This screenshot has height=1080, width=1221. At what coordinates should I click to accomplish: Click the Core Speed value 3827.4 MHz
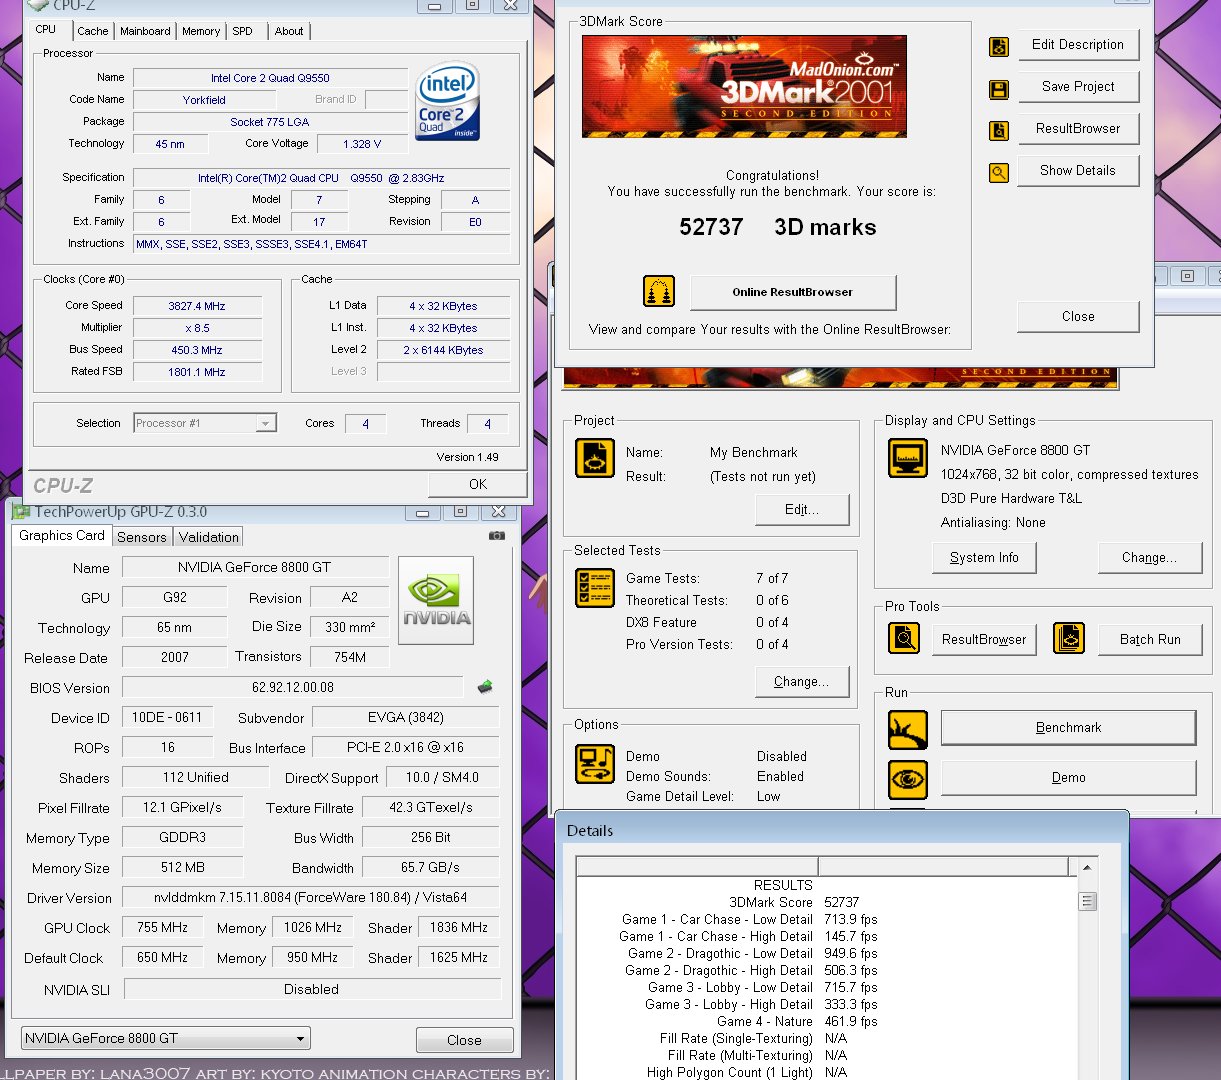tap(197, 306)
